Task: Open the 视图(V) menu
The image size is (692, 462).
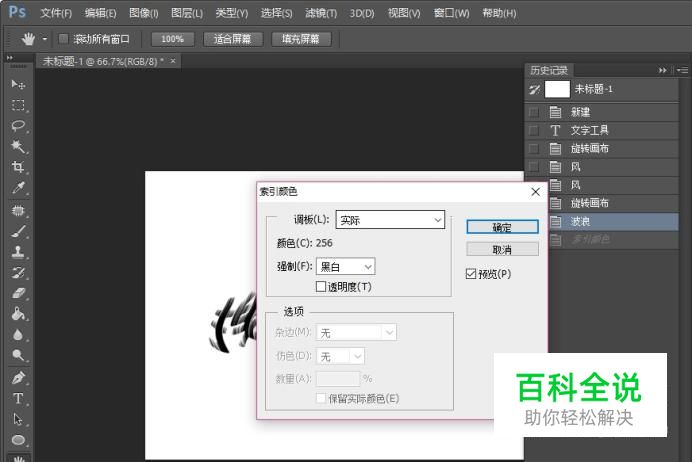Action: tap(404, 13)
